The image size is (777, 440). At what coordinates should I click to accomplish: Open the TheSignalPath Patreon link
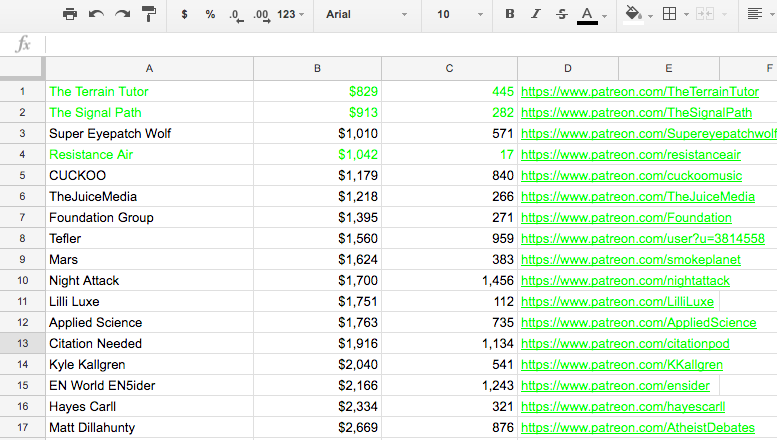click(636, 112)
